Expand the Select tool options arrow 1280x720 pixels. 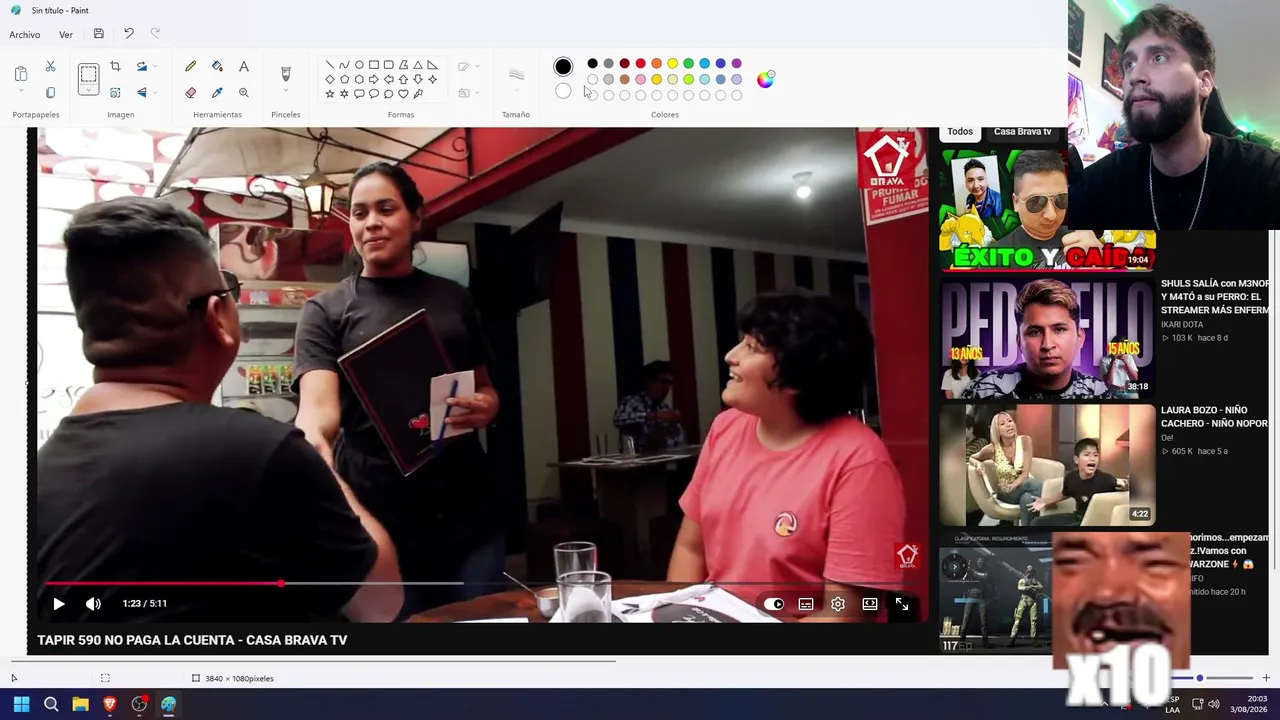point(89,90)
